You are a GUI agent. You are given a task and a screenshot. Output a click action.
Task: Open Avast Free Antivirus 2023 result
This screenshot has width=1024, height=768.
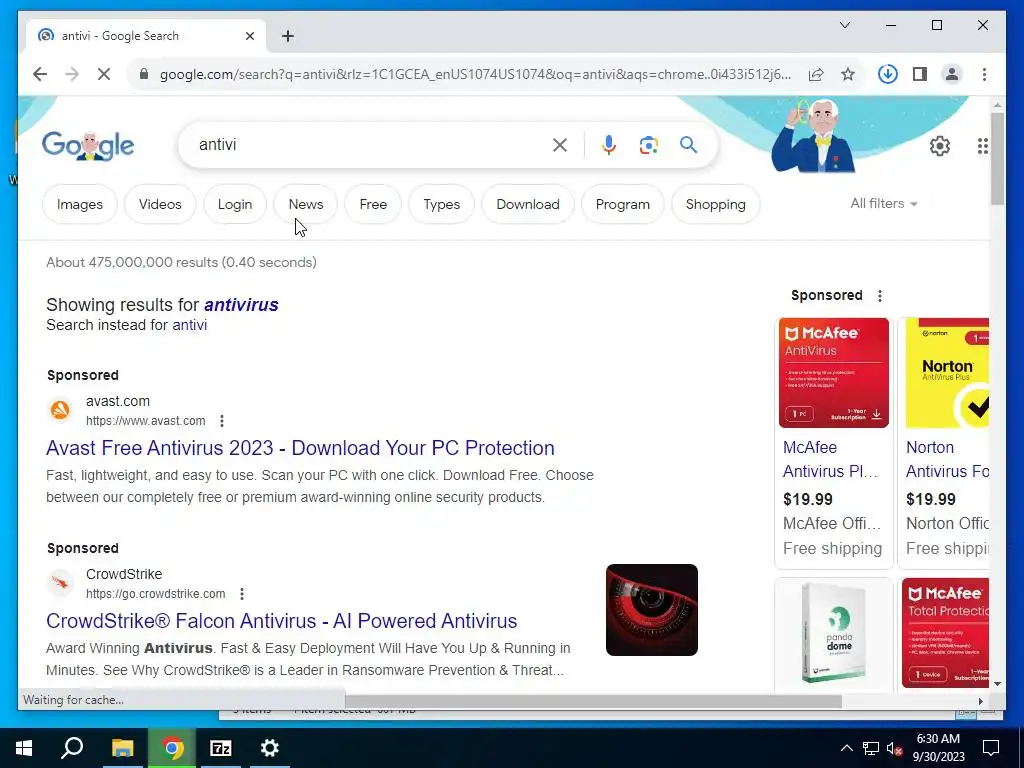click(300, 448)
